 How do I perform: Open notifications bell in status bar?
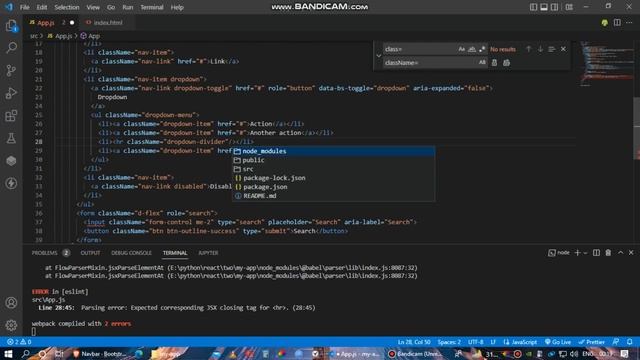[x=630, y=342]
